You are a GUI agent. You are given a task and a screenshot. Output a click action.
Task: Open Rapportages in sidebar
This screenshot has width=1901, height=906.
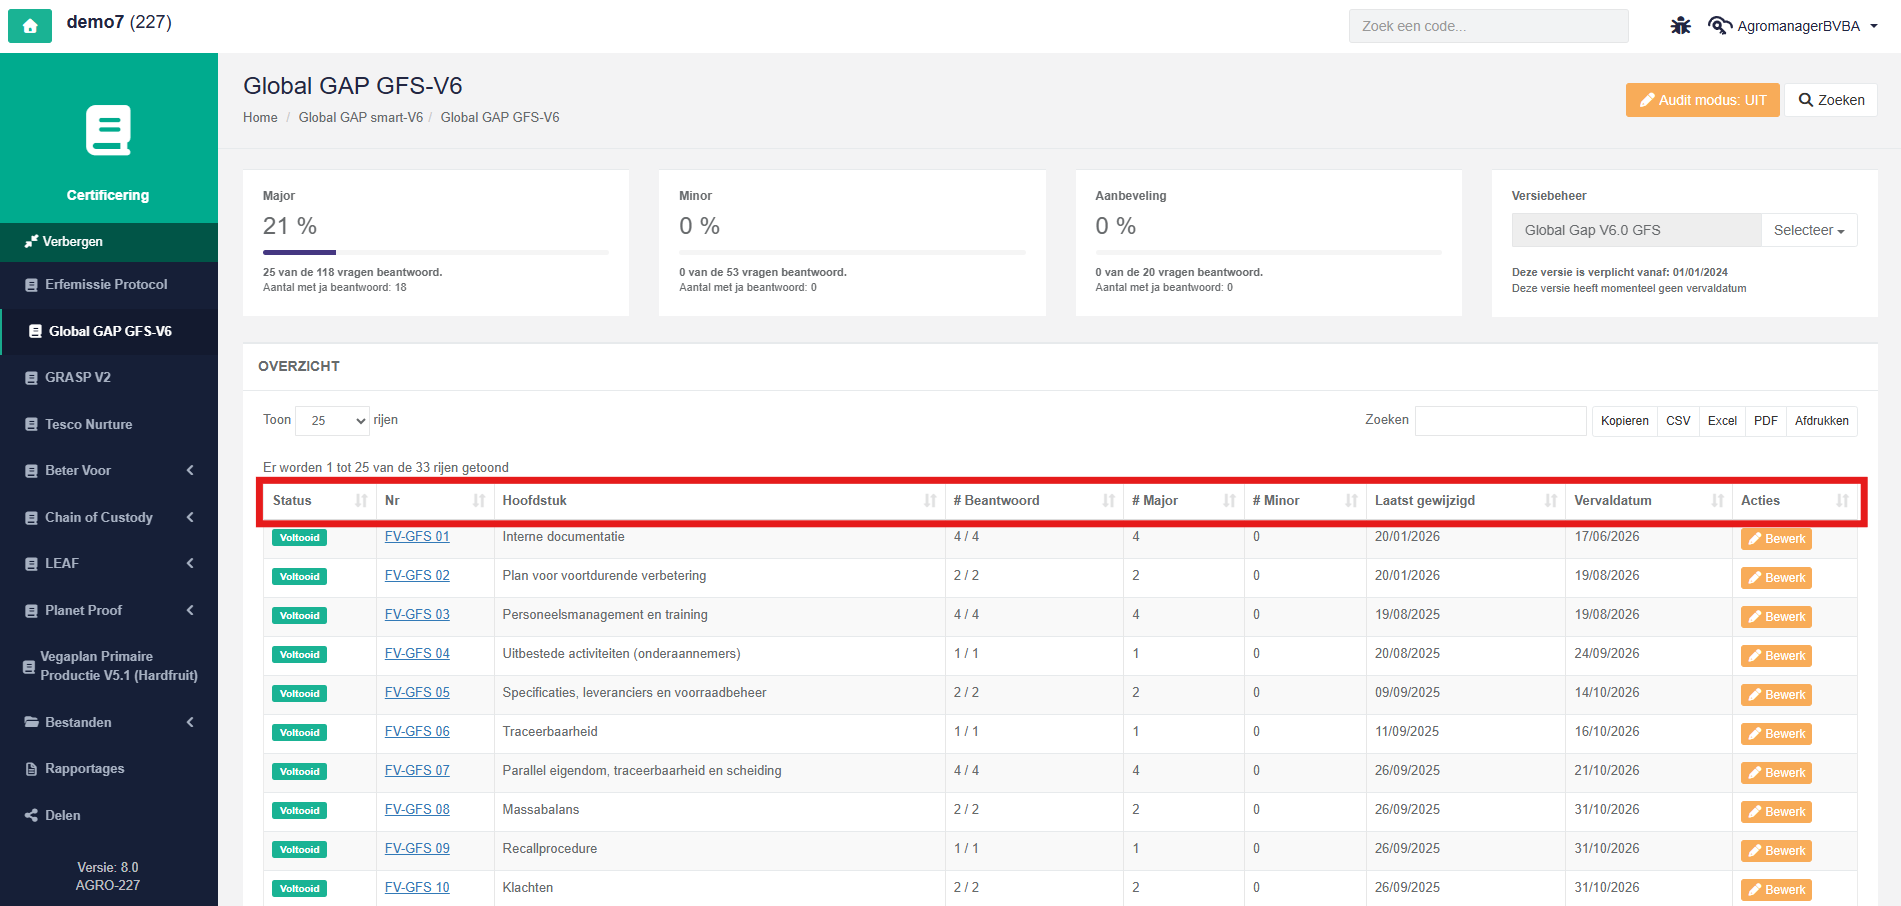tap(109, 769)
